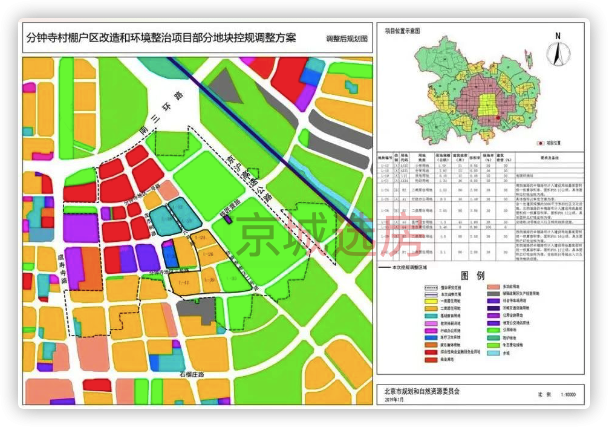Click the 1:10000 scale value
Screen dimensions: 608x427
tap(568, 394)
